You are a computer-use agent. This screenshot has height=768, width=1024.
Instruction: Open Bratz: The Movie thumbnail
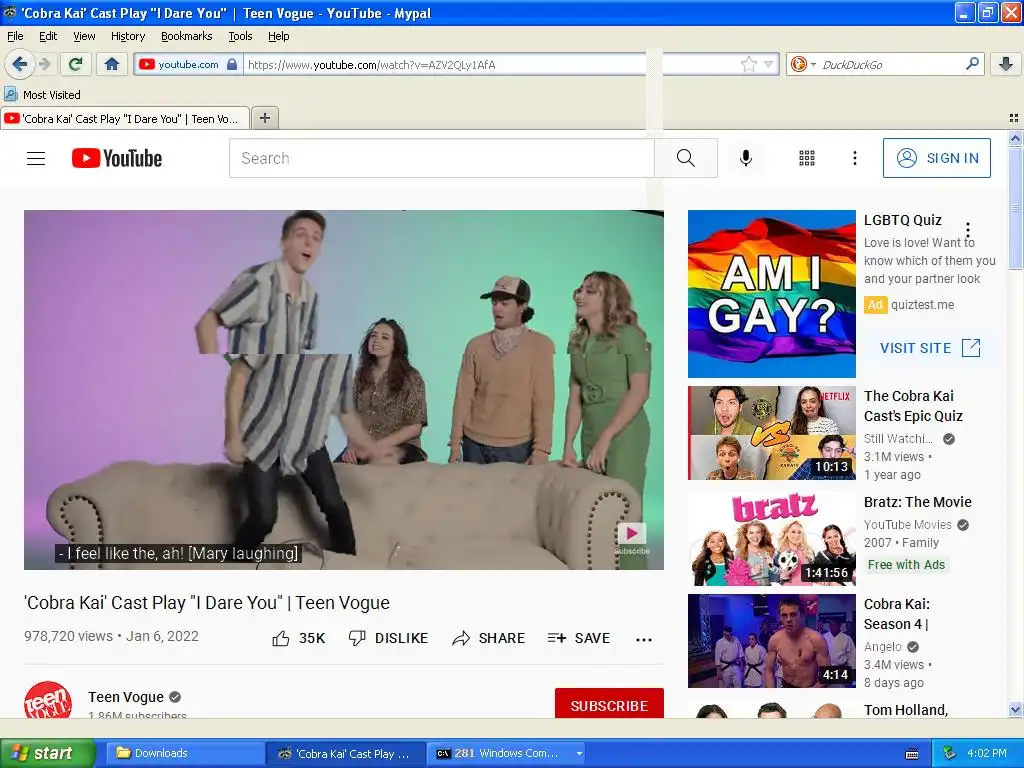coord(771,539)
